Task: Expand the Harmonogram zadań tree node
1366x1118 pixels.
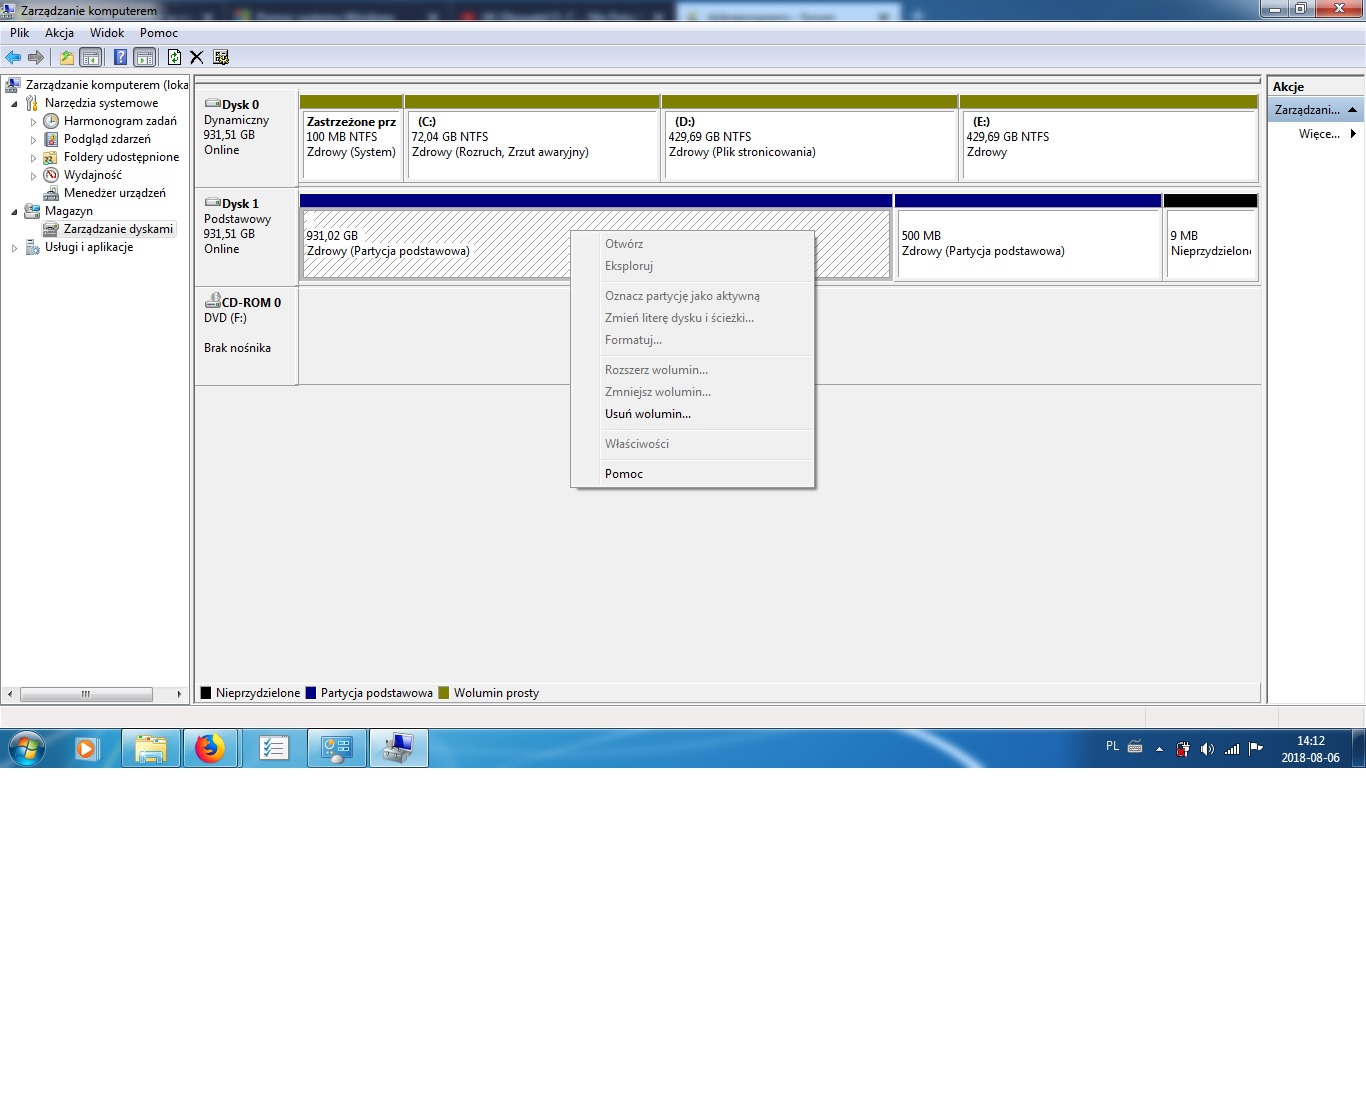Action: [33, 122]
